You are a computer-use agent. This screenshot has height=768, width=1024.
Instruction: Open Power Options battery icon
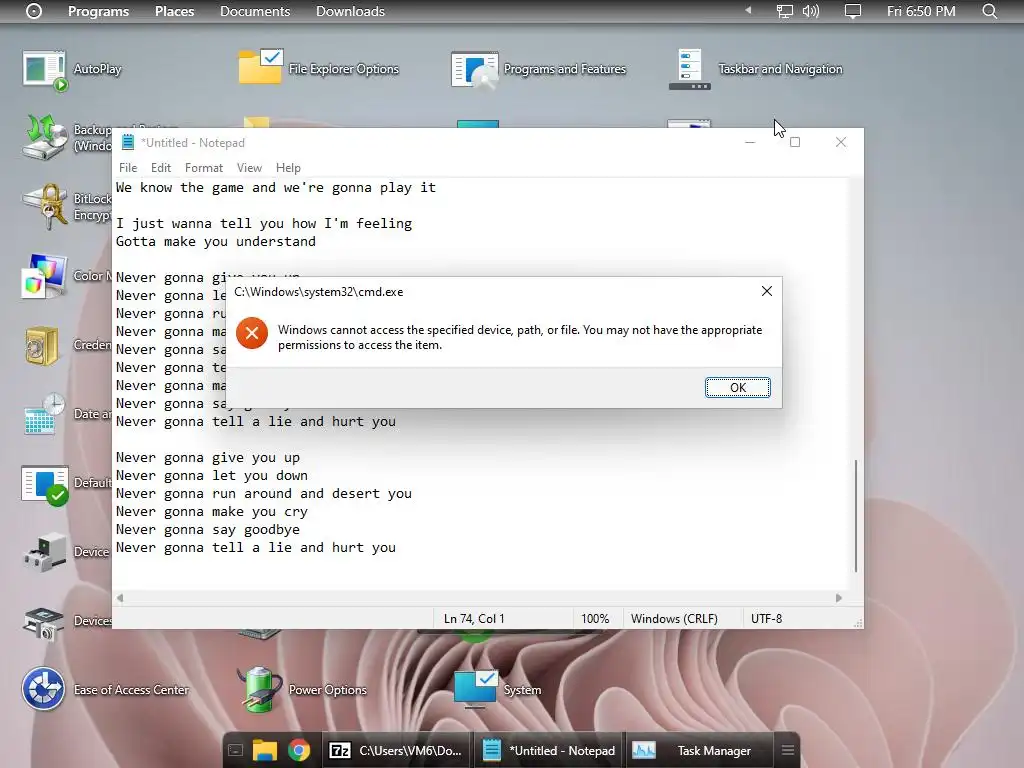pos(259,689)
